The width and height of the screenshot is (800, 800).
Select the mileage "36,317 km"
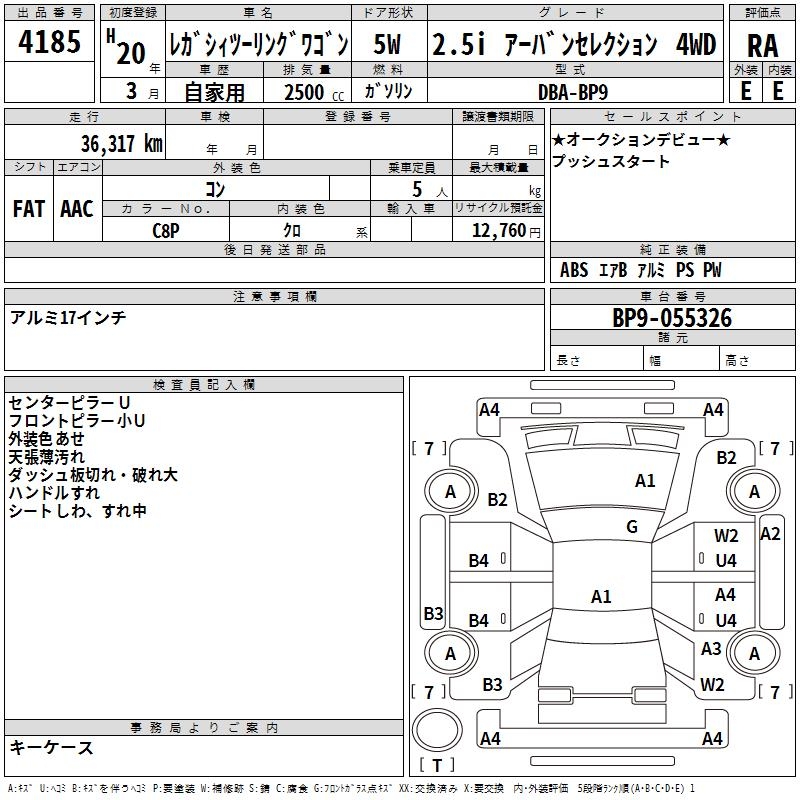point(121,143)
